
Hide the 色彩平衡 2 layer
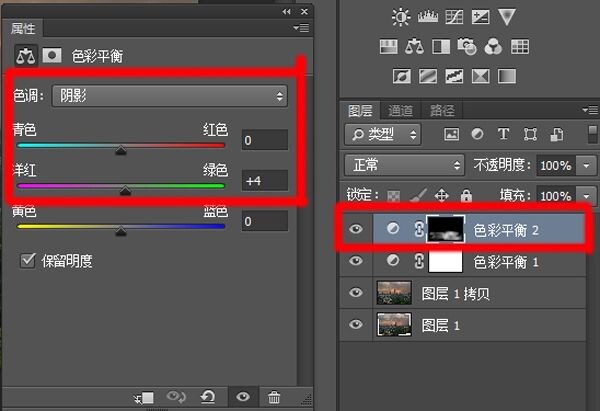pos(355,229)
